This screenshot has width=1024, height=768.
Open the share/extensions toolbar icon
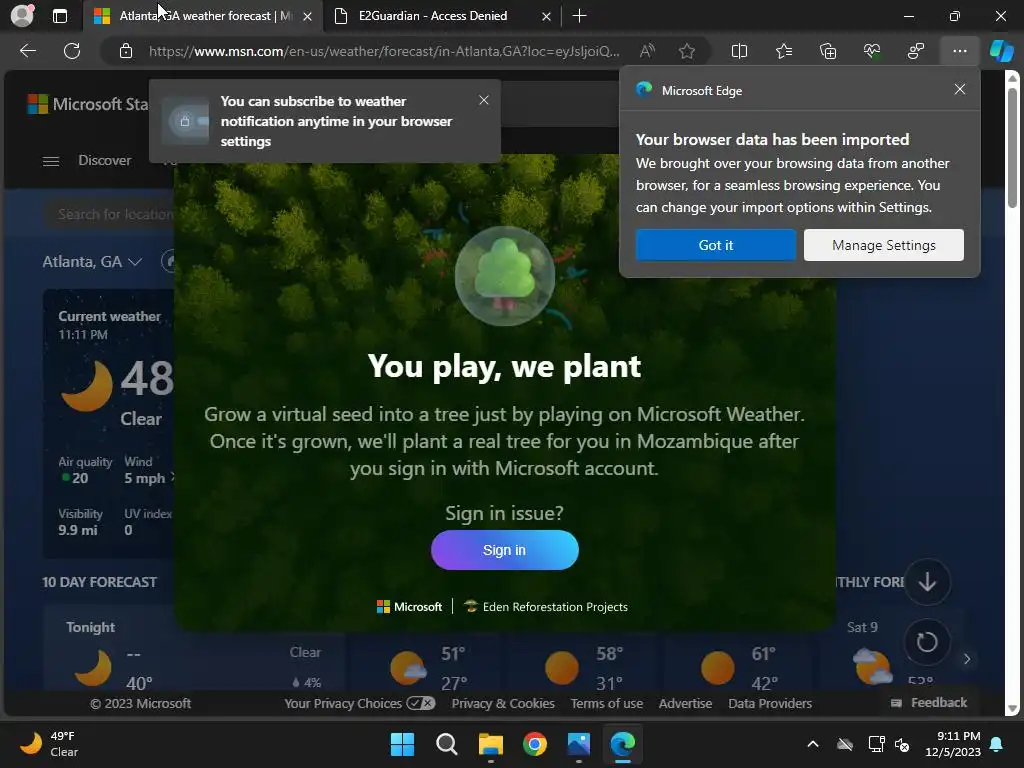[x=916, y=51]
